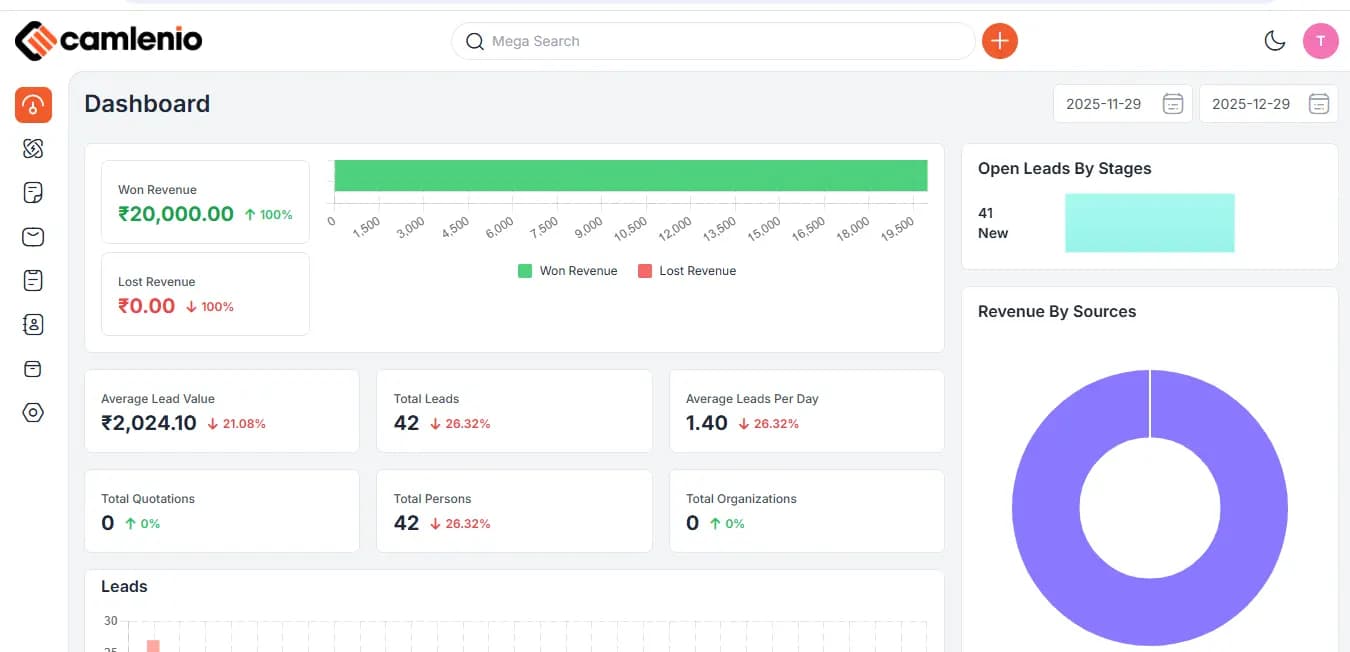The height and width of the screenshot is (652, 1350).
Task: Click the "30" y-axis label in Leads chart
Action: [110, 621]
